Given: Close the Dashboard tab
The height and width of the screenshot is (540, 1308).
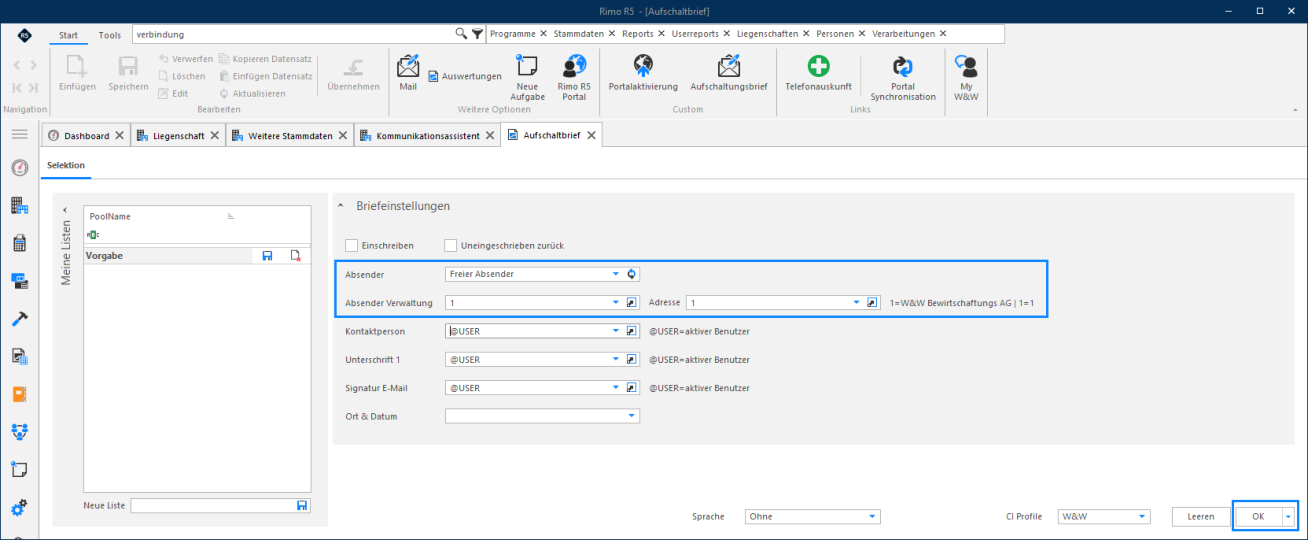Looking at the screenshot, I should (x=119, y=136).
